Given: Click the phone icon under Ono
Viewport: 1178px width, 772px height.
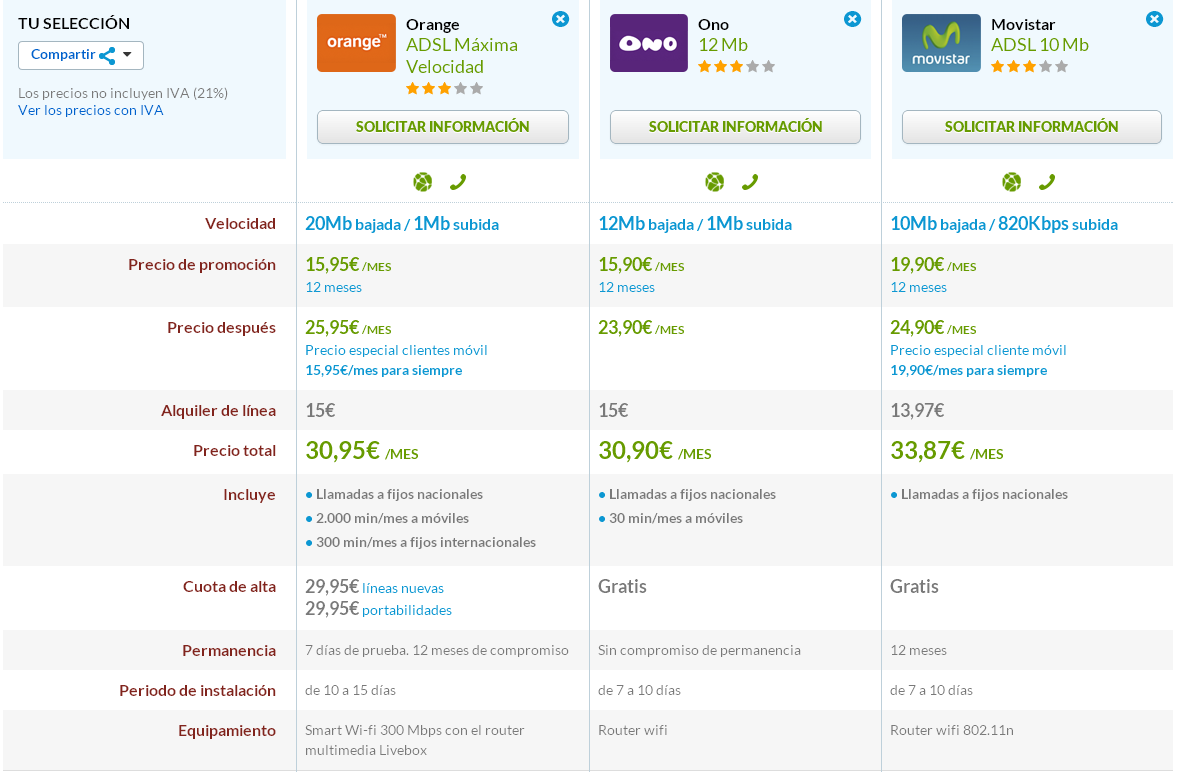Looking at the screenshot, I should [750, 182].
